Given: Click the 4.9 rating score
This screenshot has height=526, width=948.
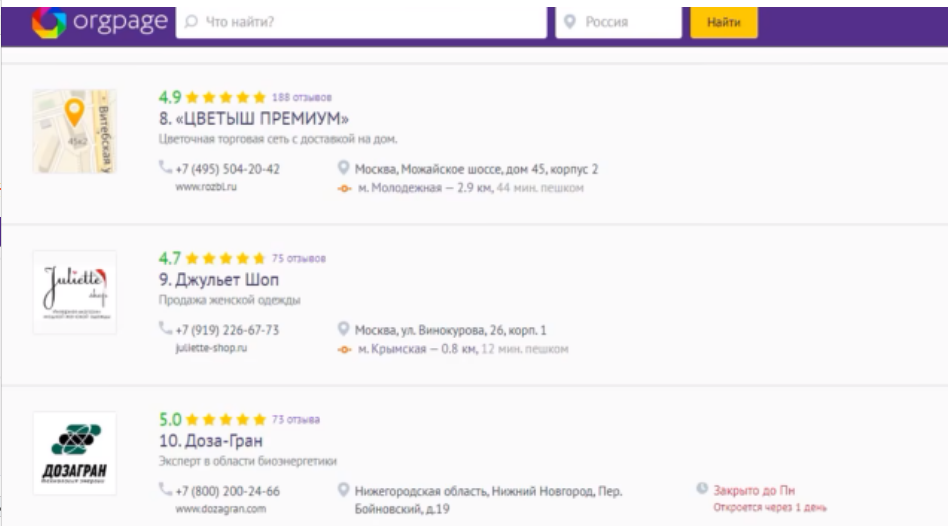Looking at the screenshot, I should 170,97.
